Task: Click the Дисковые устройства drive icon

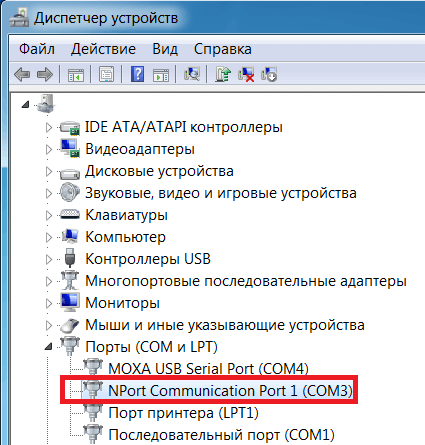Action: [x=70, y=173]
